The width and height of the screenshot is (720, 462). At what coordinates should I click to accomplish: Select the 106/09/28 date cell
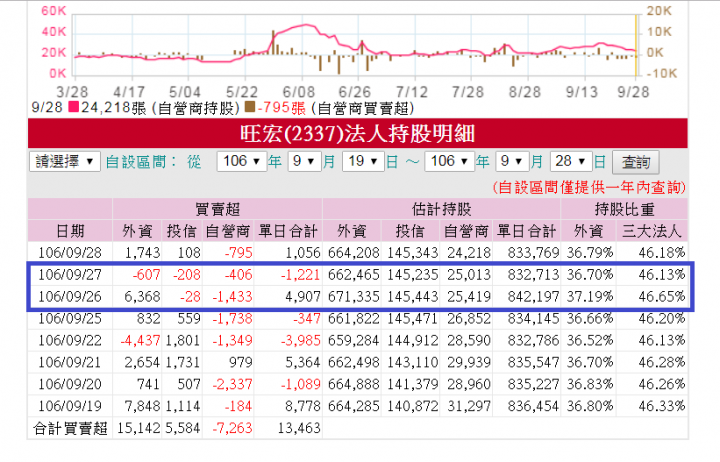pos(70,253)
